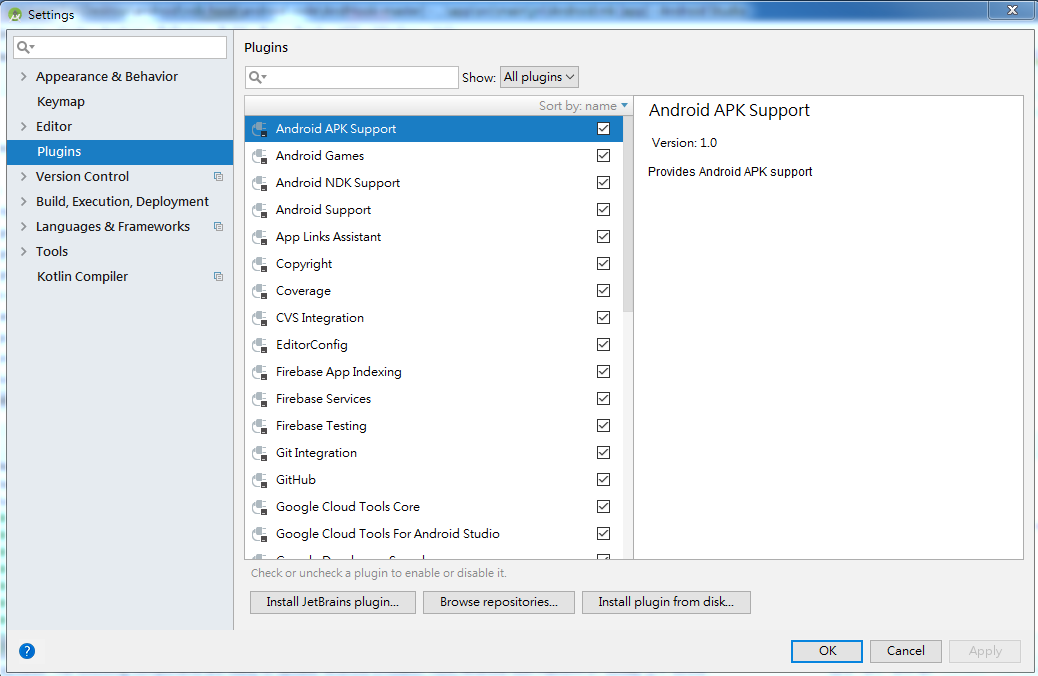Click the Android Support plugin icon

pyautogui.click(x=260, y=211)
